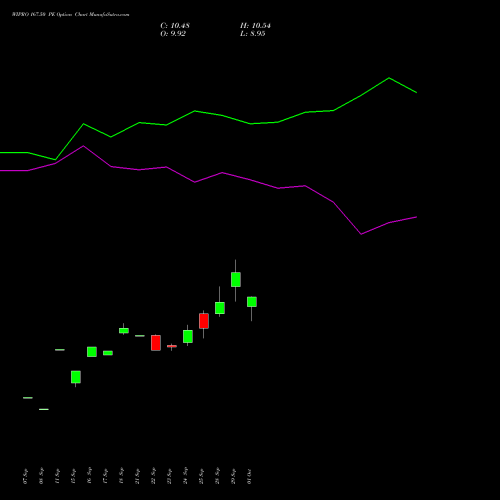Select the open value O: 9.92
Image resolution: width=500 pixels, height=500 pixels.
pyautogui.click(x=173, y=34)
